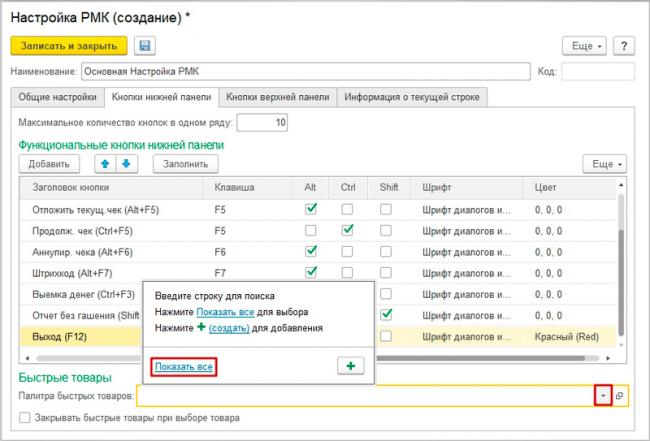This screenshot has width=650, height=441.
Task: Open Кнопки верхней панели tab
Action: (278, 97)
